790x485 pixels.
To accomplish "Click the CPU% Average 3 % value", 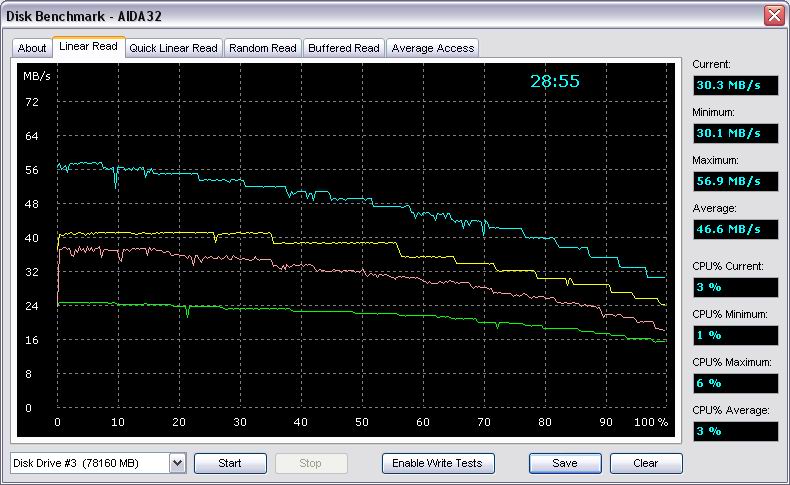I will 736,432.
